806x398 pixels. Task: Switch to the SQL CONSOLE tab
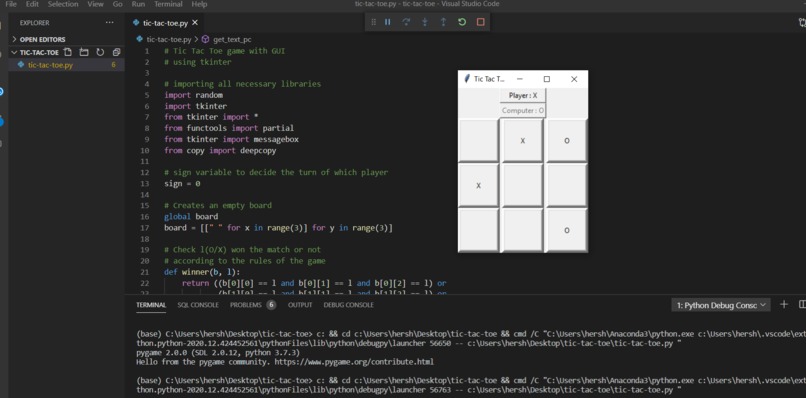[x=198, y=305]
